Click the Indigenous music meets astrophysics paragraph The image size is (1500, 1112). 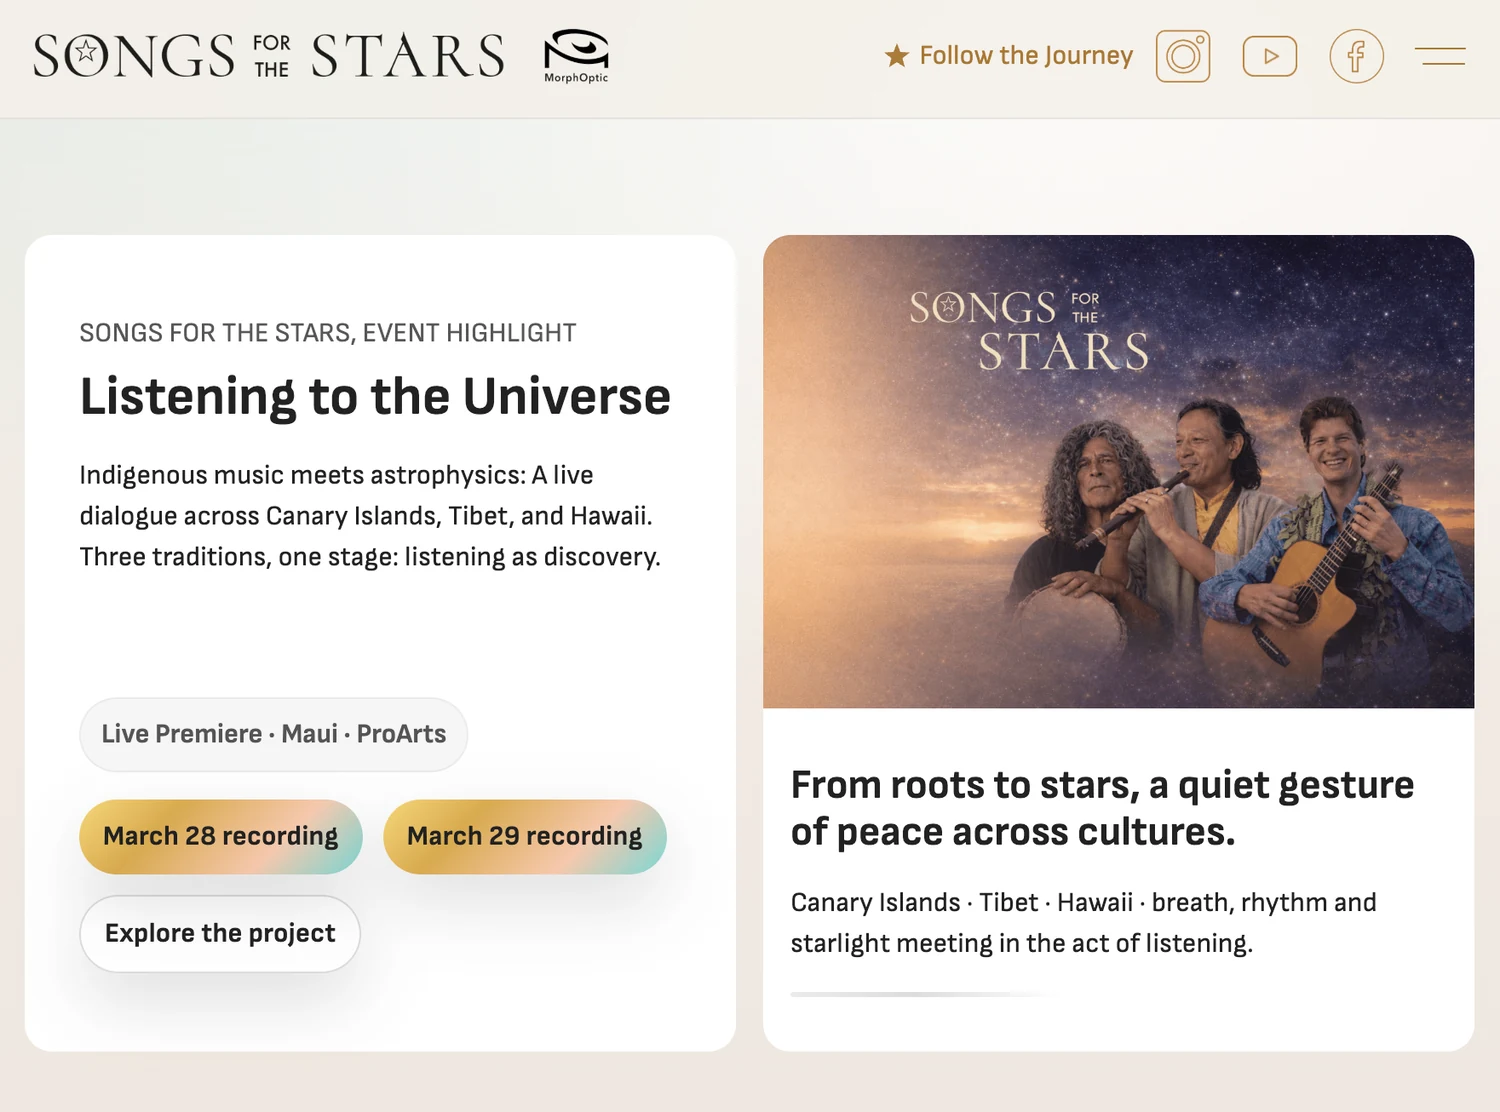(x=370, y=516)
